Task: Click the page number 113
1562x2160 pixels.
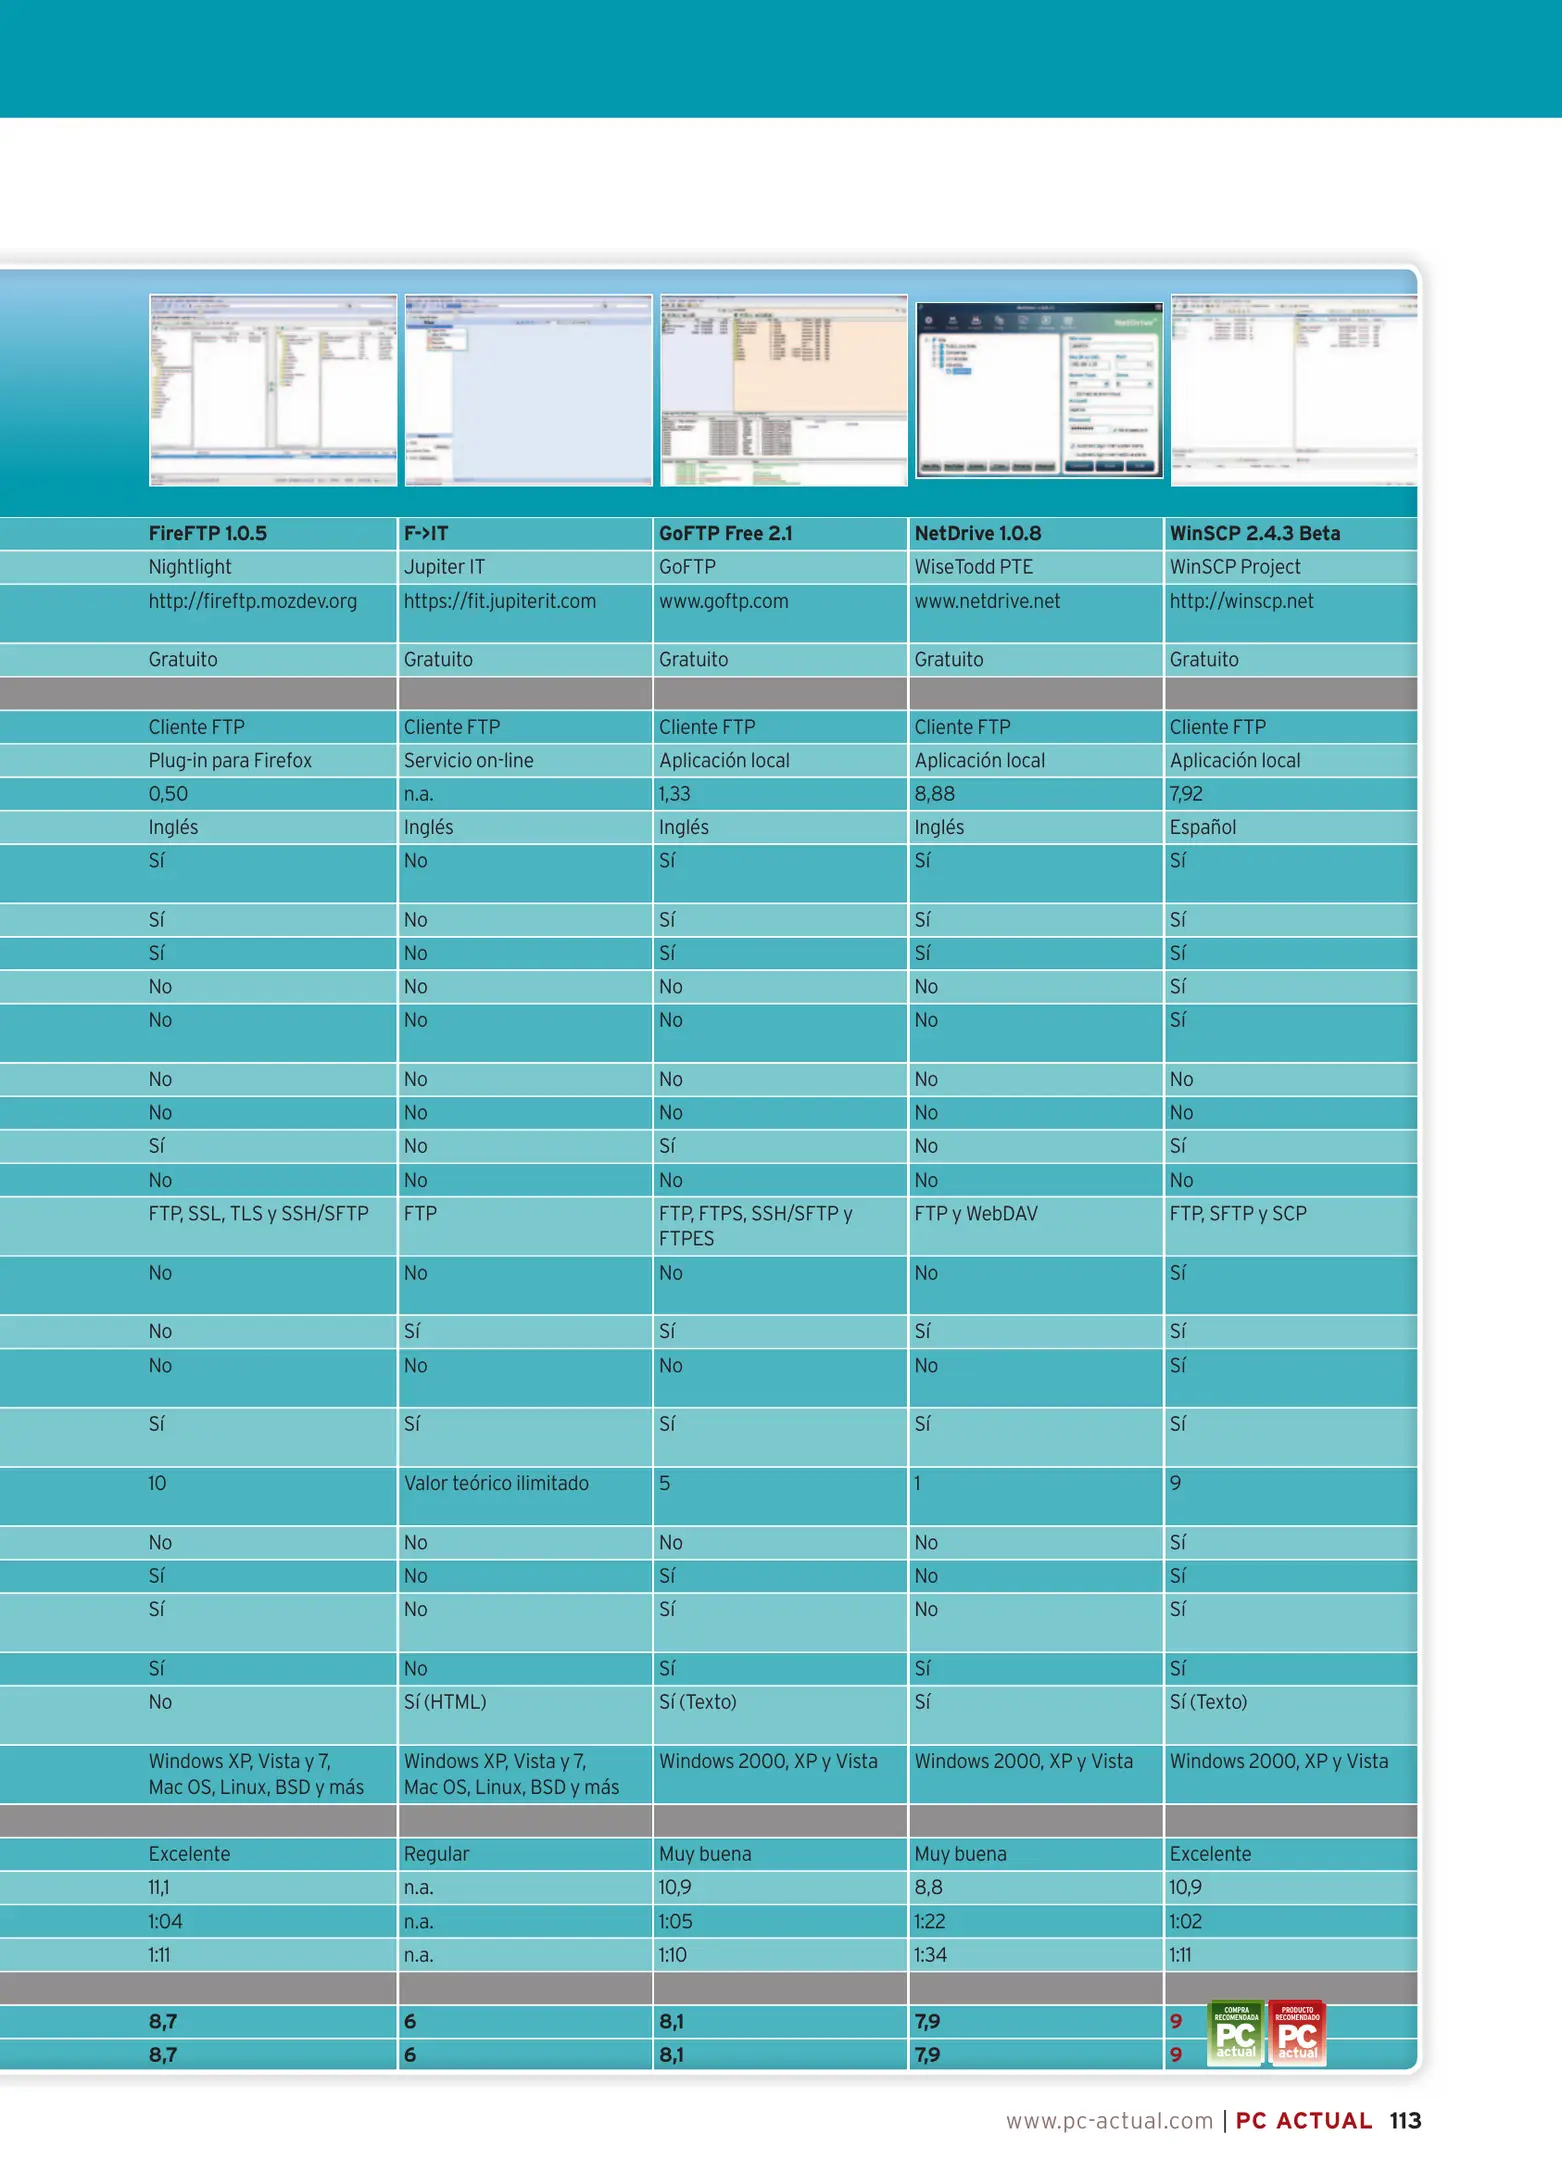Action: (x=1405, y=2120)
